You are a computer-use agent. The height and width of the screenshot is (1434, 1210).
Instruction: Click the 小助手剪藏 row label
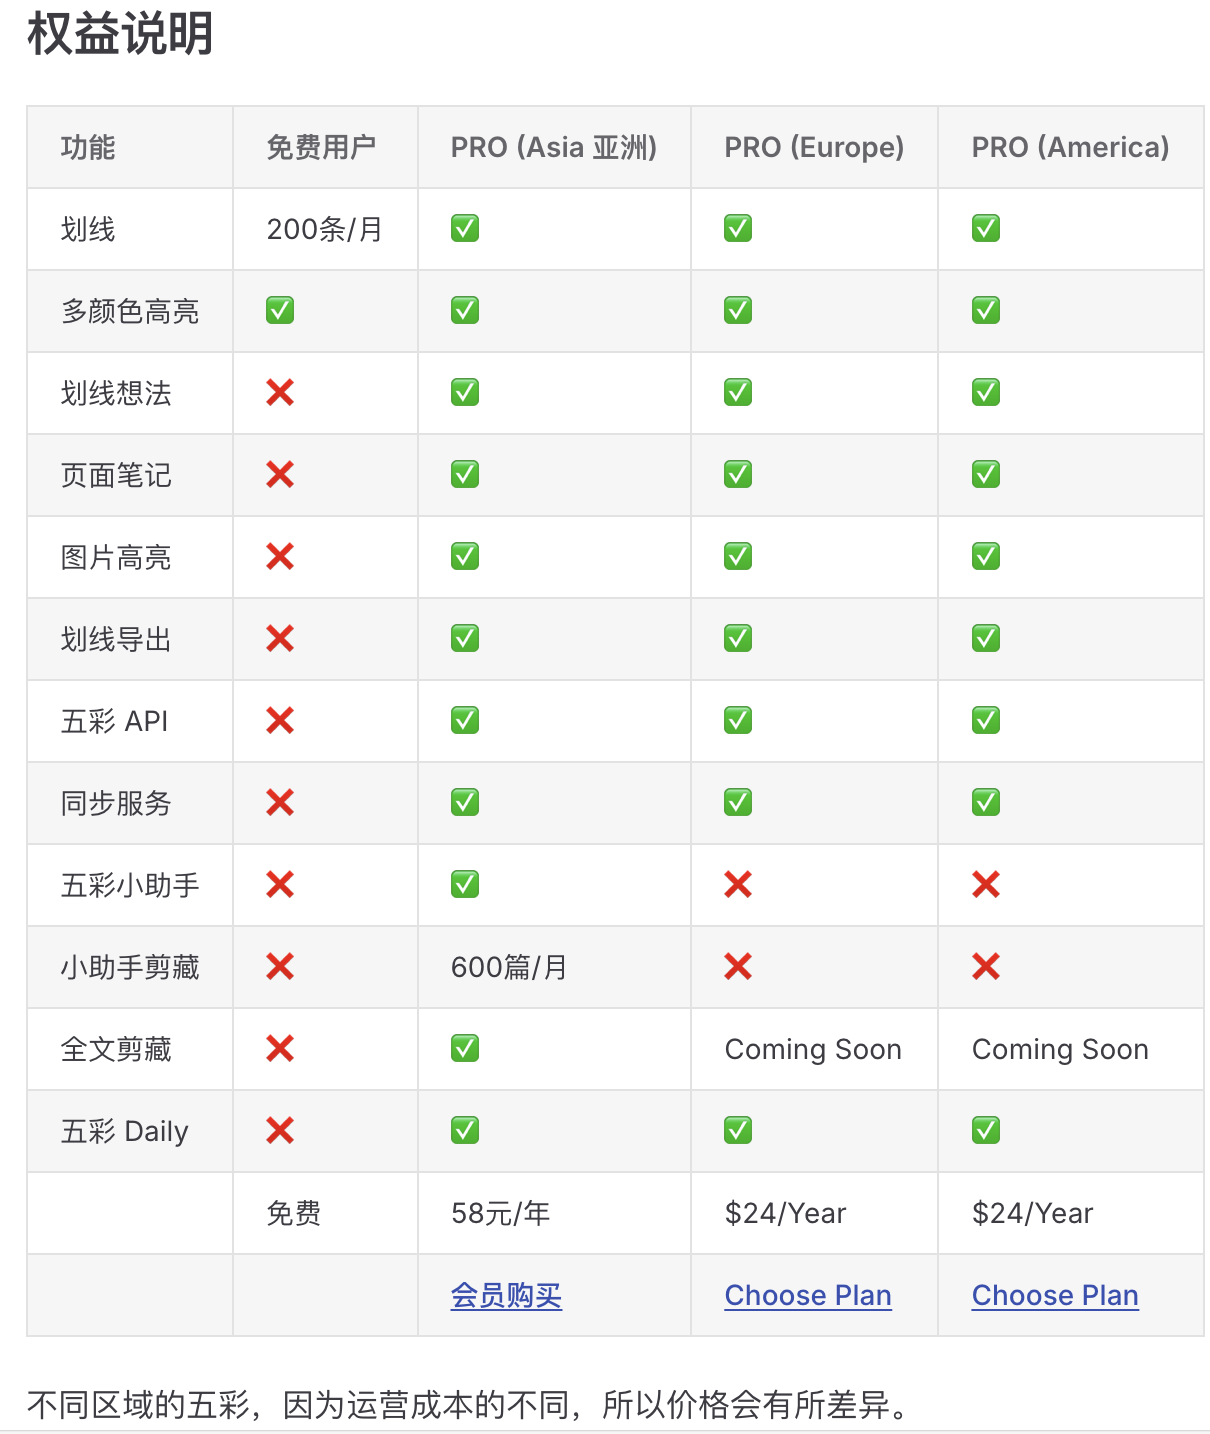click(130, 968)
